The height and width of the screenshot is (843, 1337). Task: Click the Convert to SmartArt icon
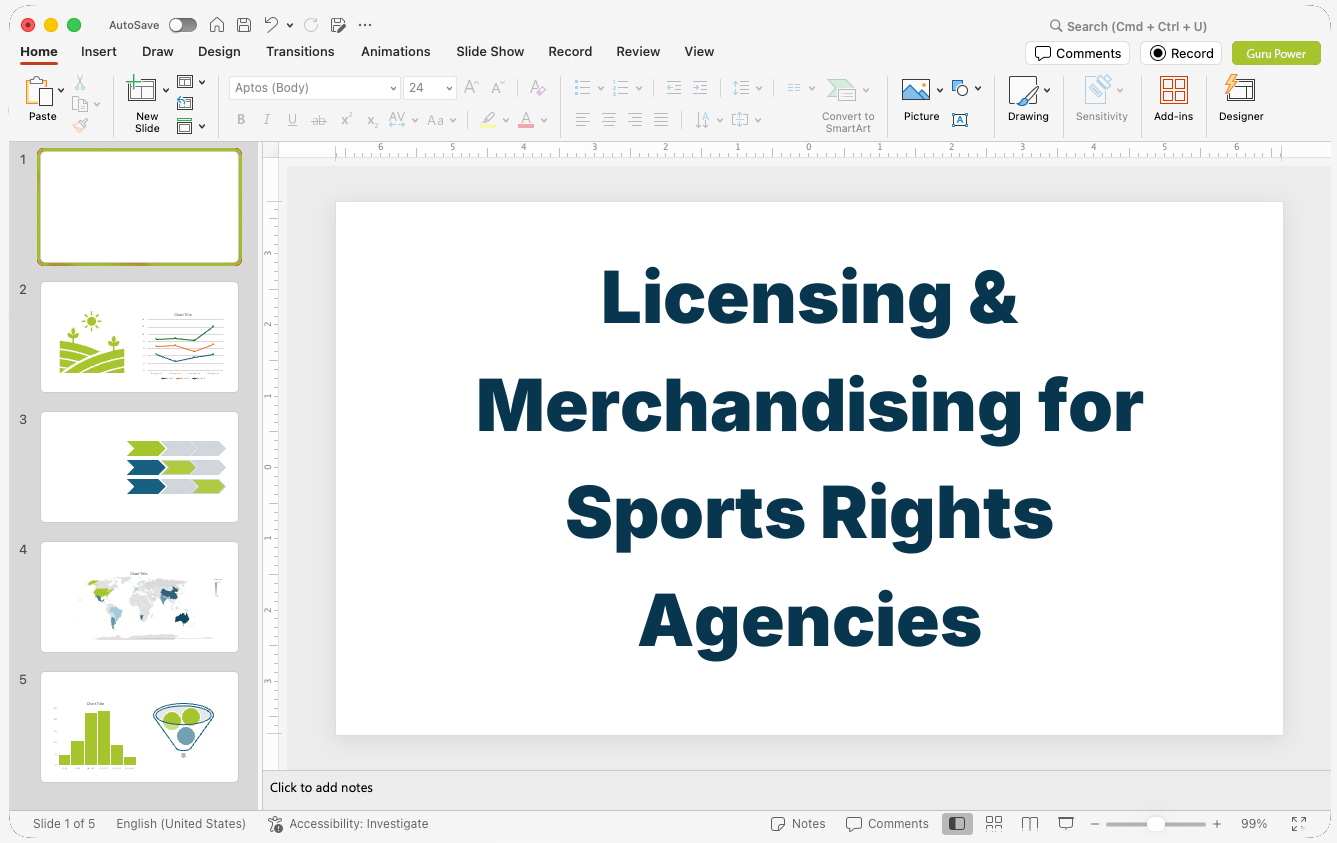click(842, 91)
